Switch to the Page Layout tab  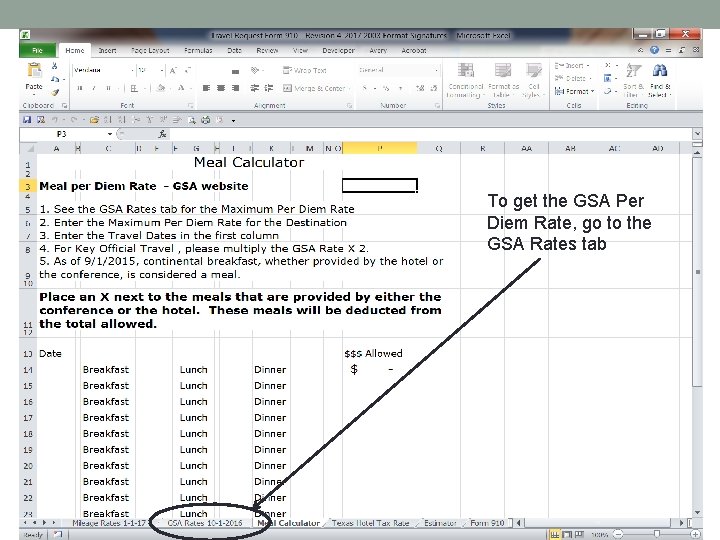tap(150, 51)
